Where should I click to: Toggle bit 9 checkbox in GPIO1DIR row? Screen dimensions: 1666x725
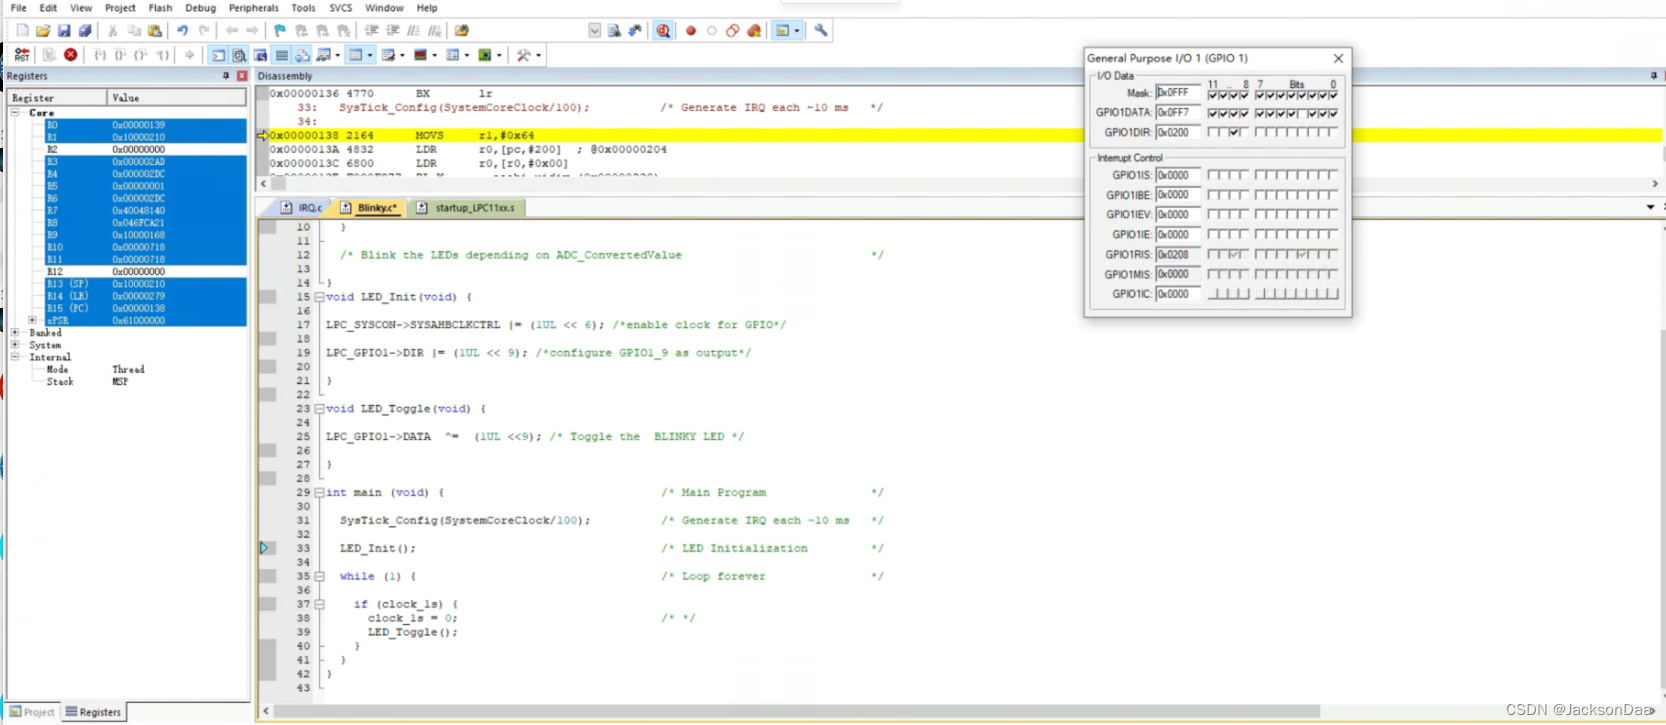(1234, 132)
